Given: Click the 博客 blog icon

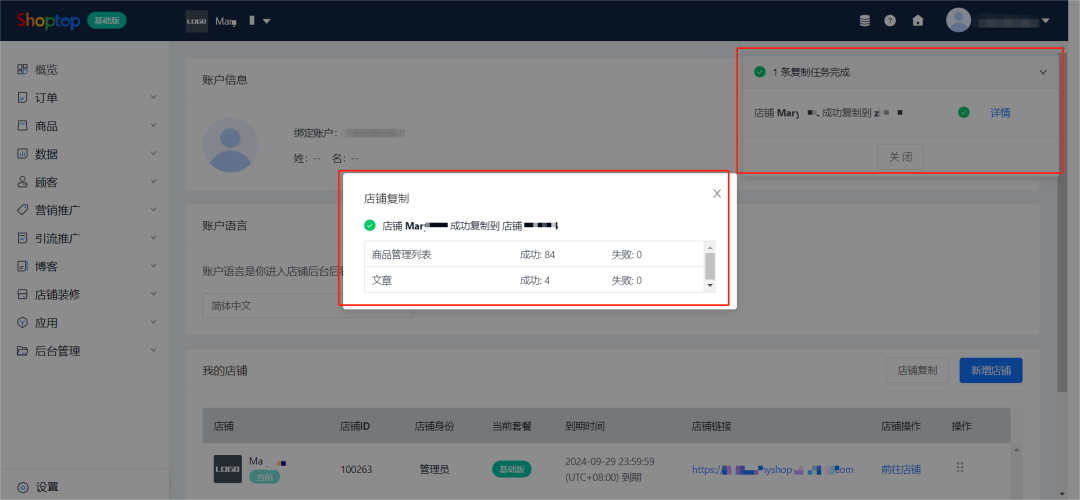Looking at the screenshot, I should pos(22,266).
